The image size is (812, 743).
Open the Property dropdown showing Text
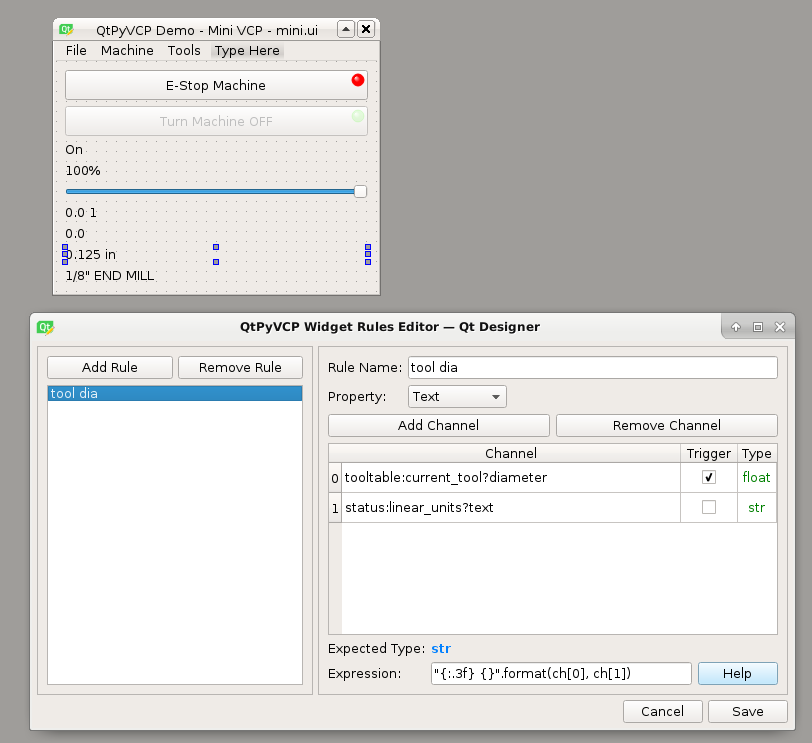(457, 397)
